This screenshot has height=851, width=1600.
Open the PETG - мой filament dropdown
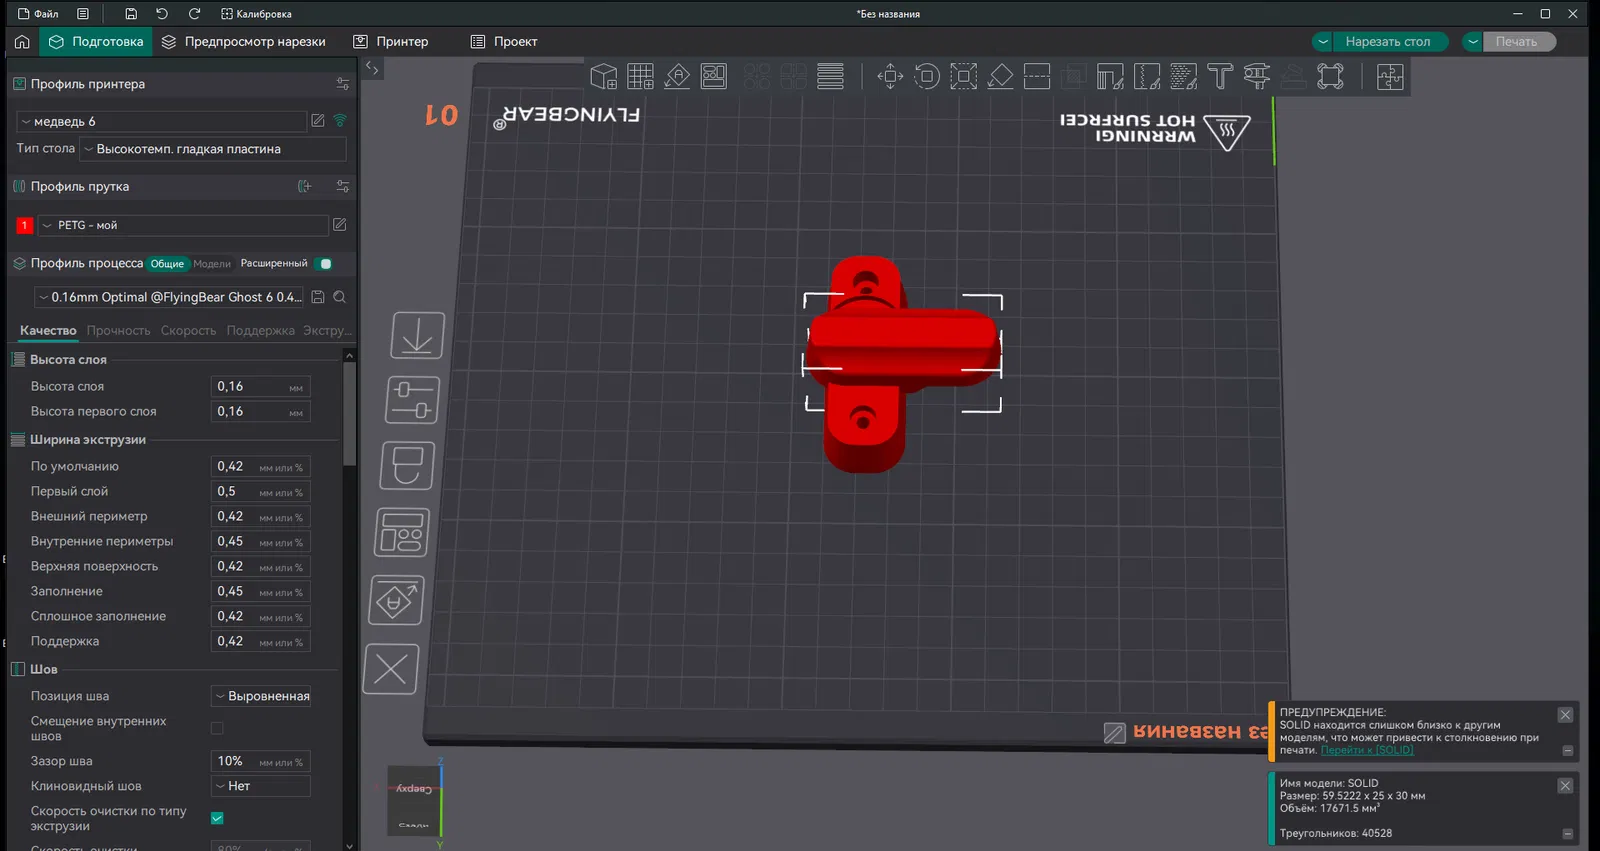(183, 225)
